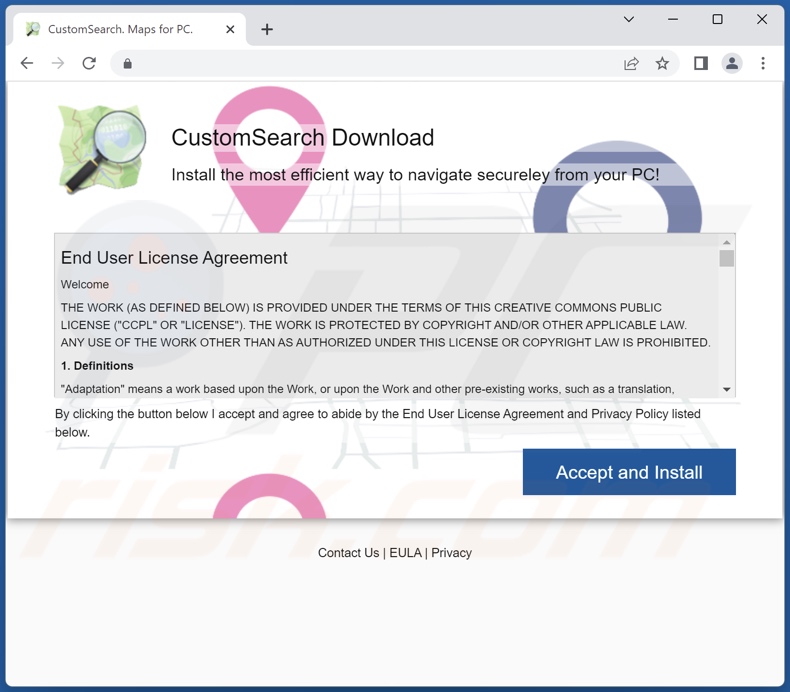Select the CustomSearch Maps for PC tab

(120, 29)
